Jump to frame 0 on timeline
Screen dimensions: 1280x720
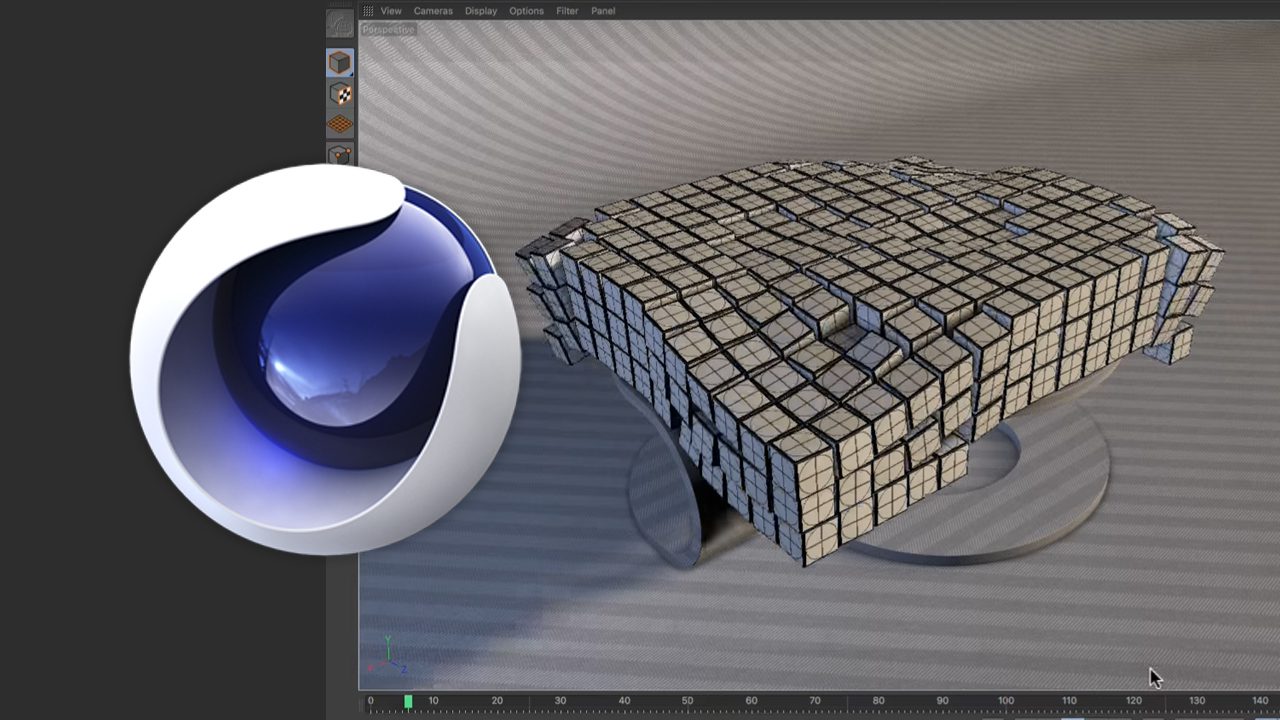tap(370, 701)
